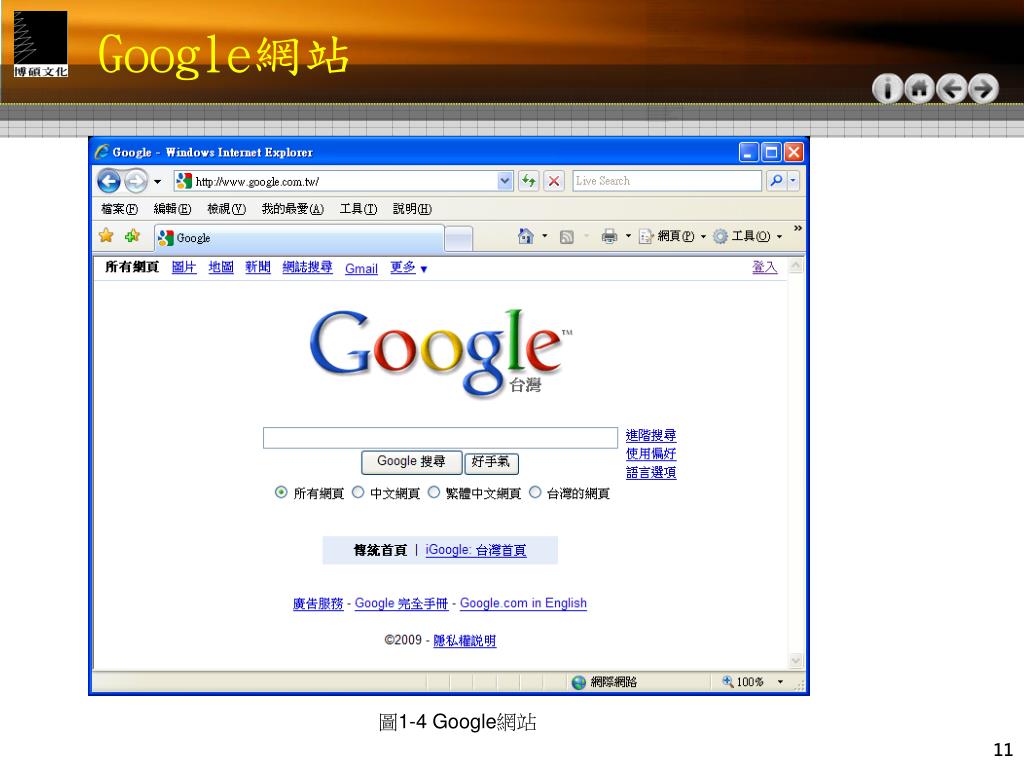Select the 中文網頁 radio button

pos(358,492)
